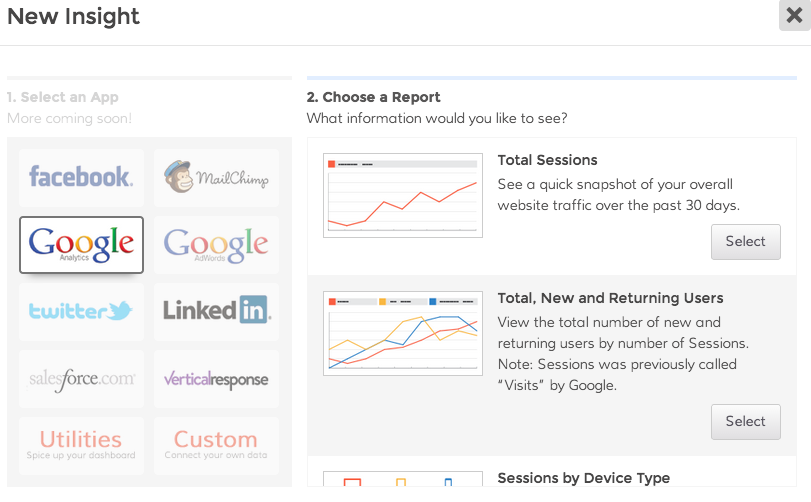Select the Twitter app tile
Image resolution: width=811 pixels, height=502 pixels.
point(81,311)
